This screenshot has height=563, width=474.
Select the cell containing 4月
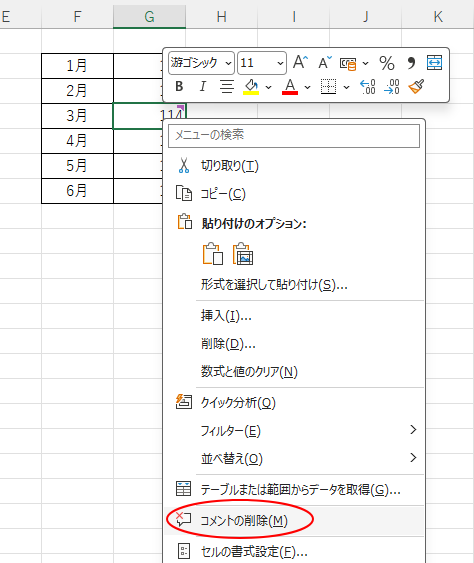[x=77, y=141]
